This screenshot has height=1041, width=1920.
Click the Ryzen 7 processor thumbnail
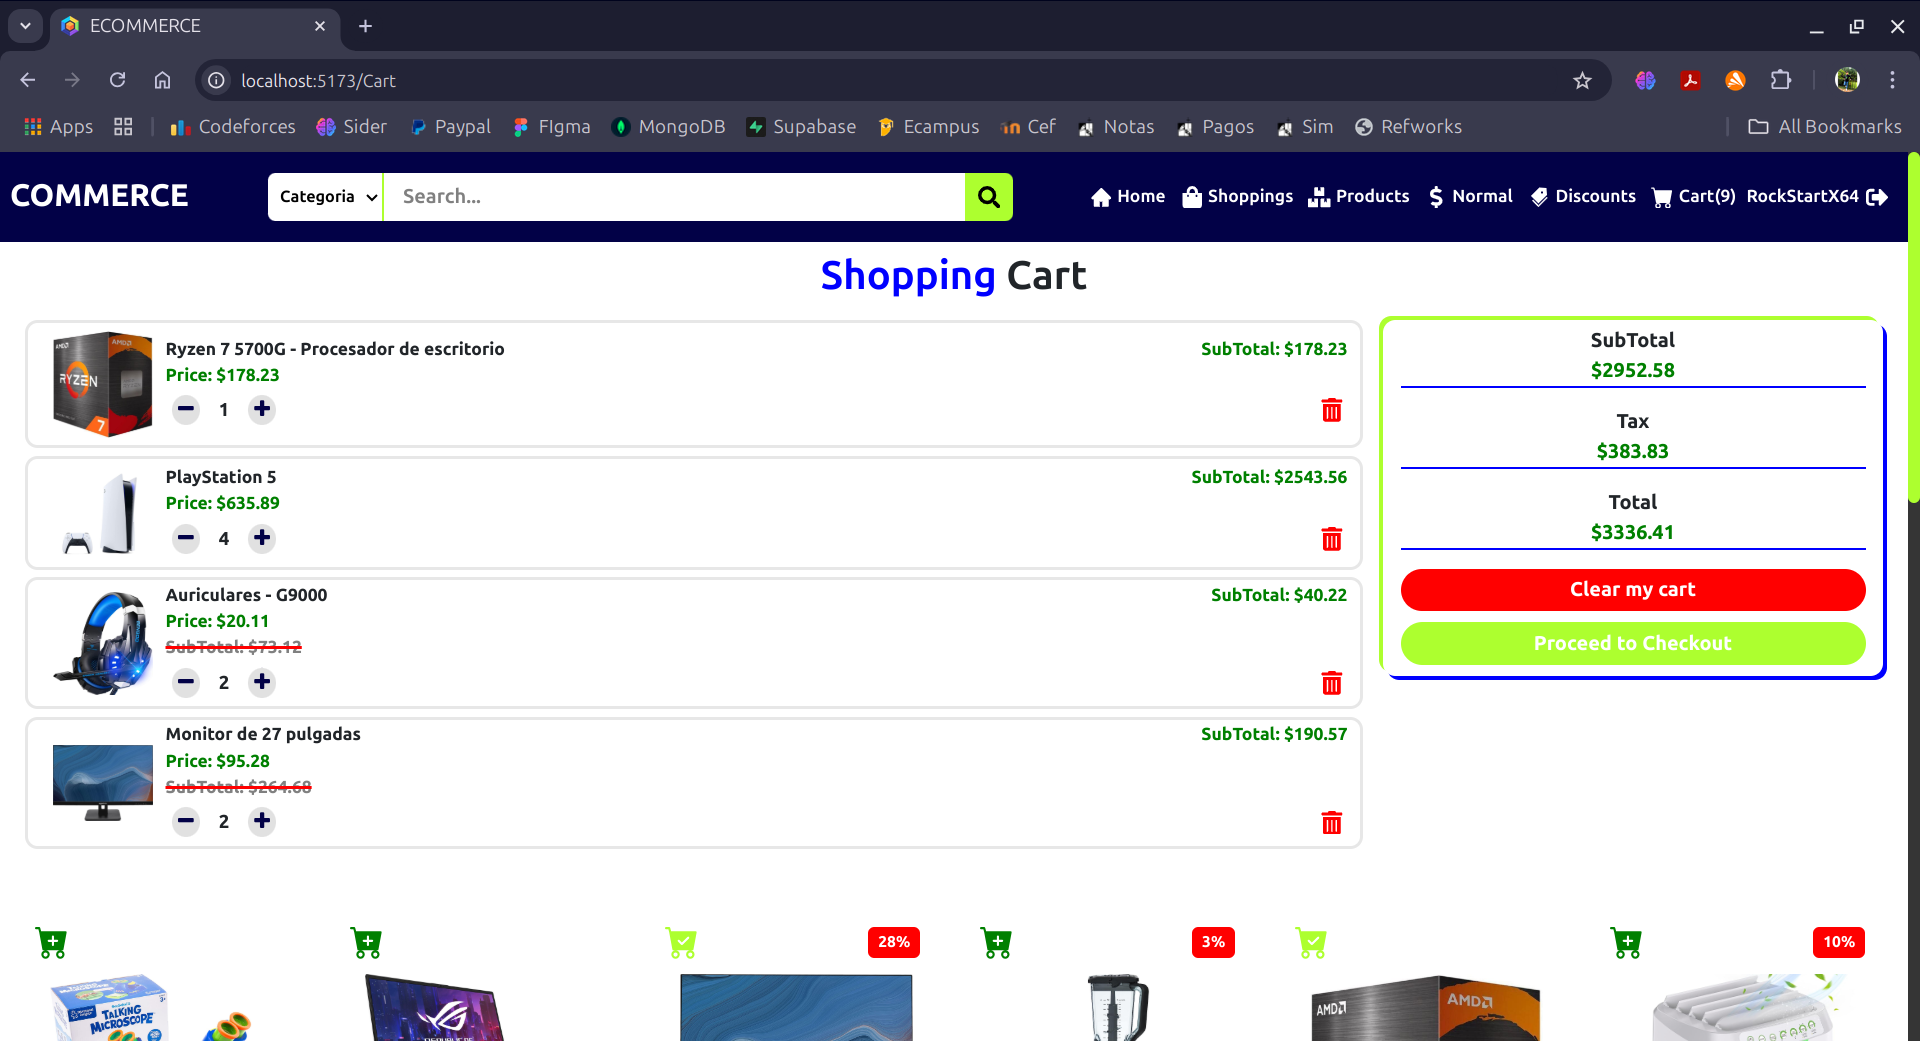103,384
